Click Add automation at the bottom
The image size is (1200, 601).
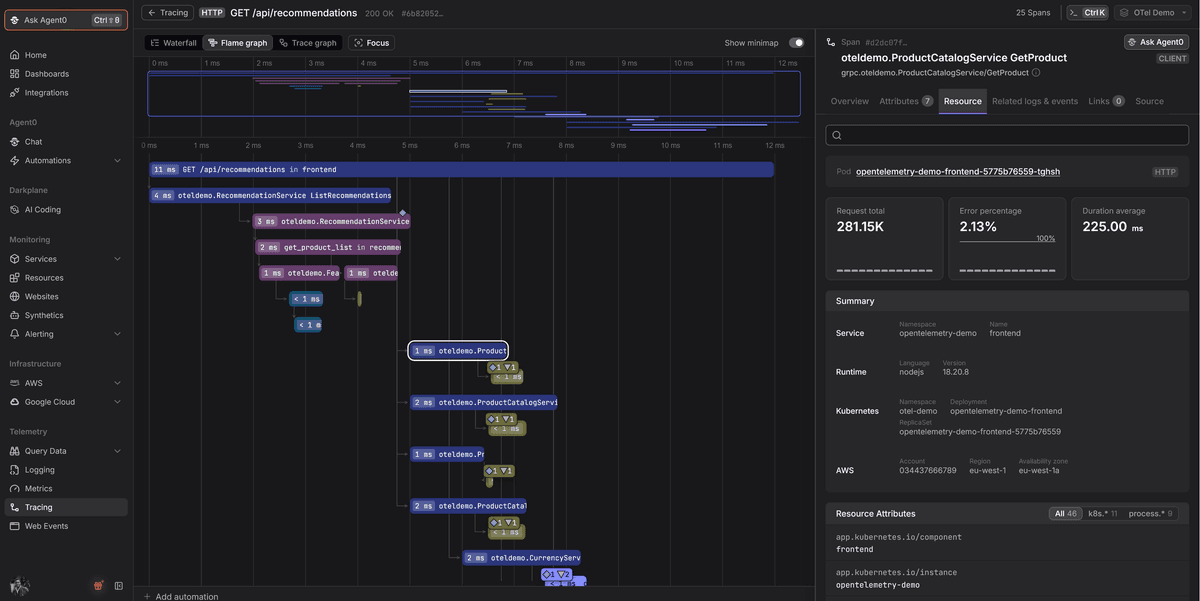180,596
